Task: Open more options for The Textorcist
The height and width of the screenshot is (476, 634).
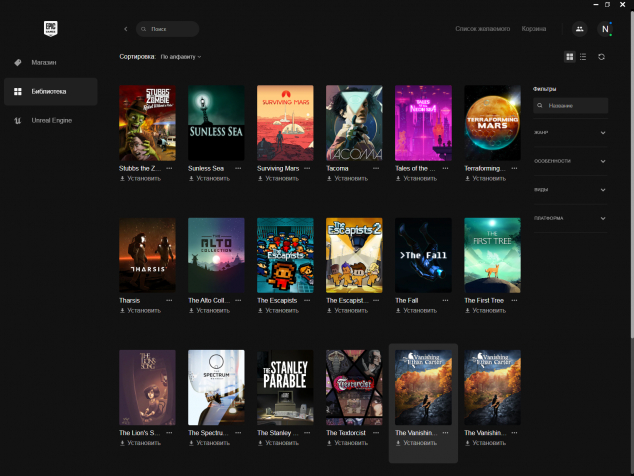Action: [376, 433]
